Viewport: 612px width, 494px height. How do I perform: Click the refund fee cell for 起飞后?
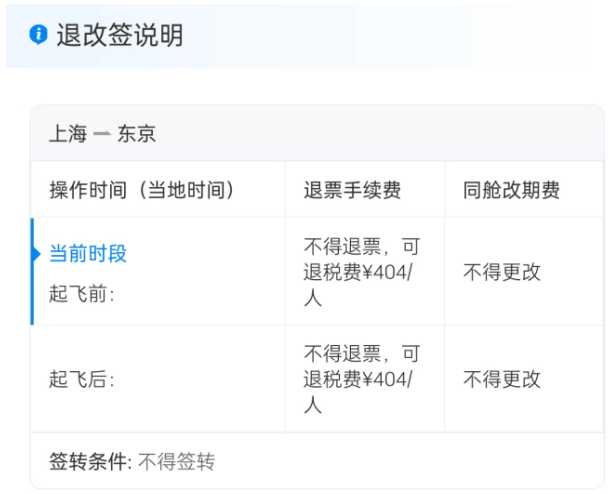coord(362,379)
